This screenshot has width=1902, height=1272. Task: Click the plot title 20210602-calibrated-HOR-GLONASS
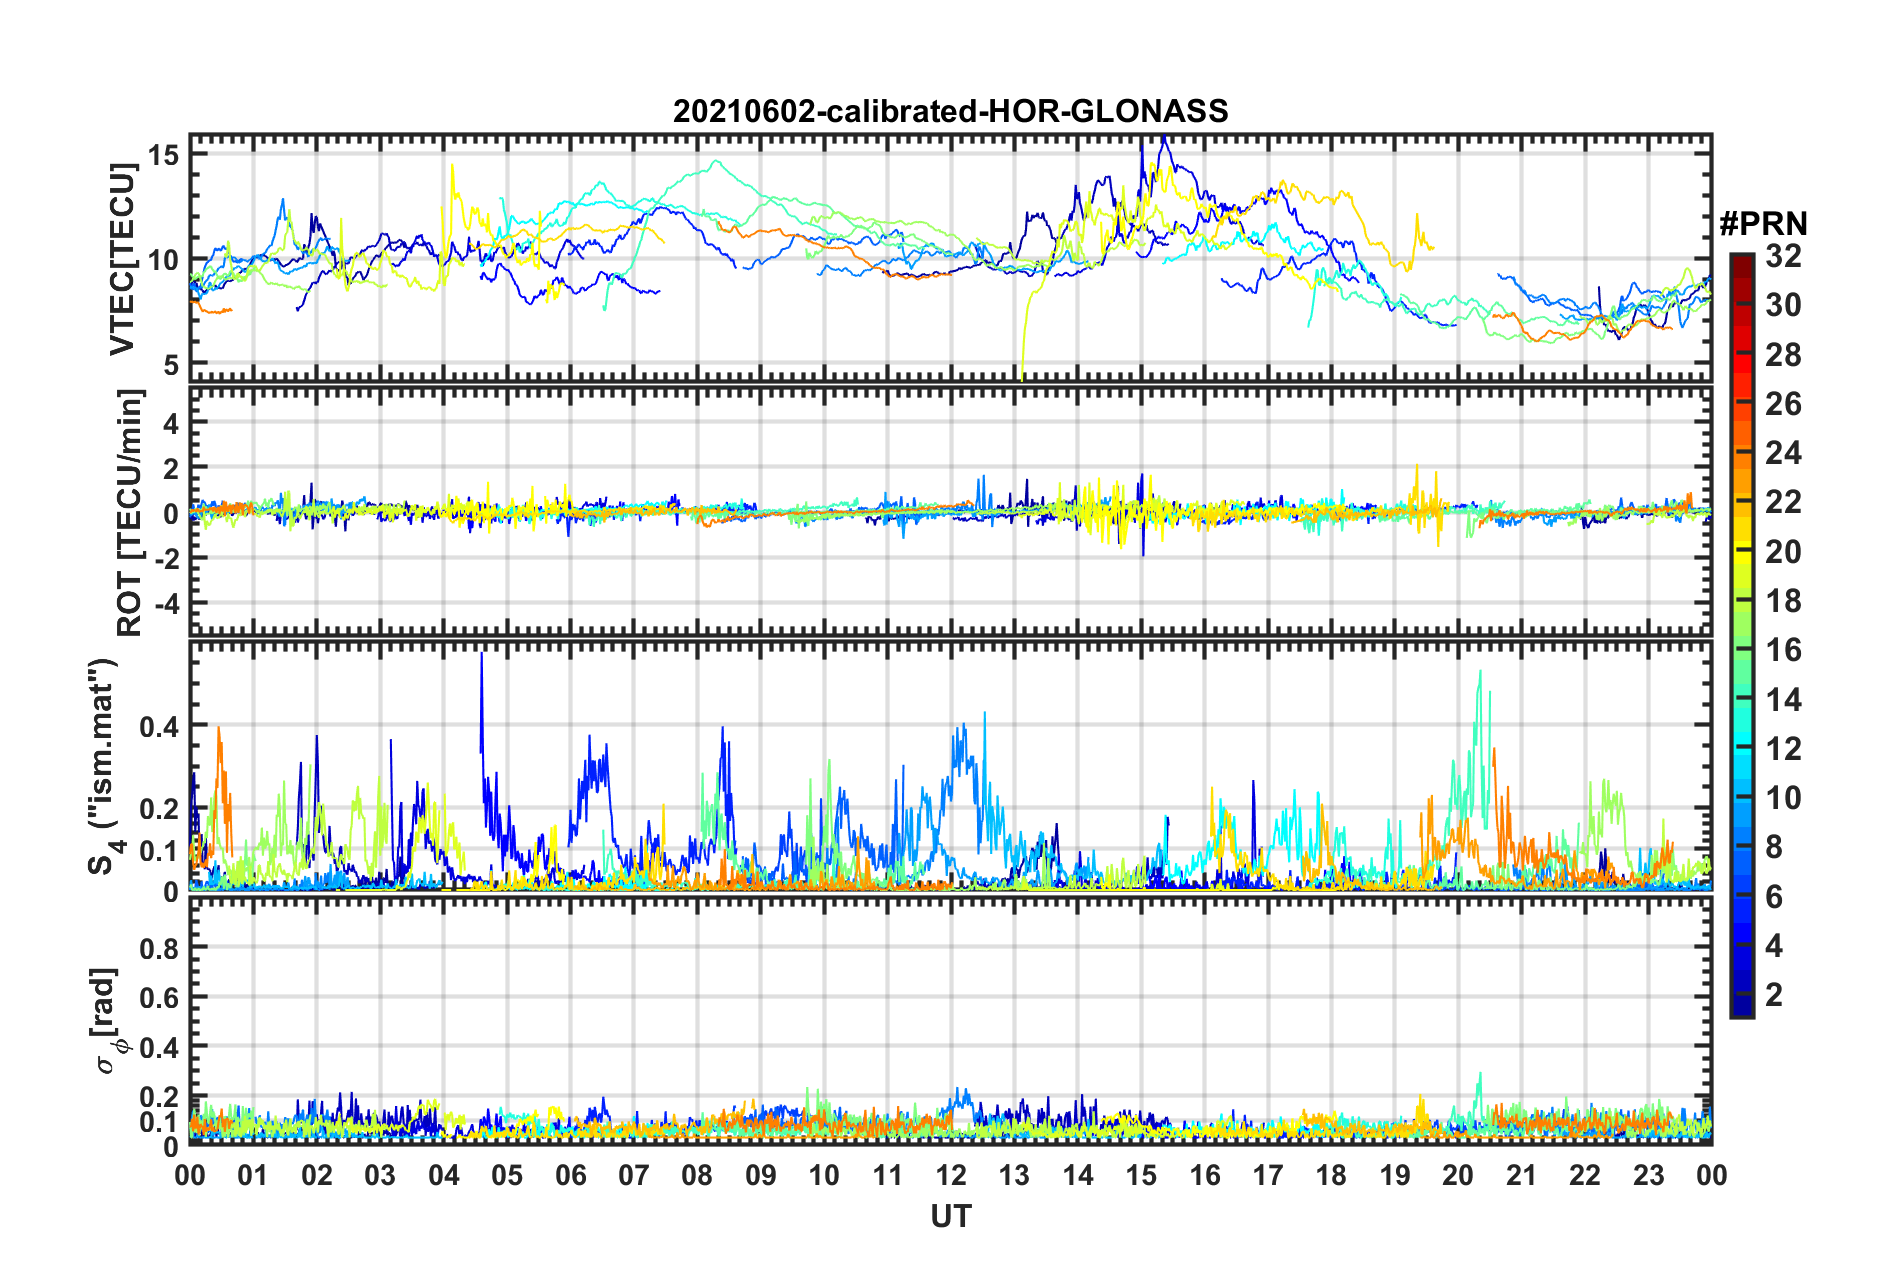(950, 111)
